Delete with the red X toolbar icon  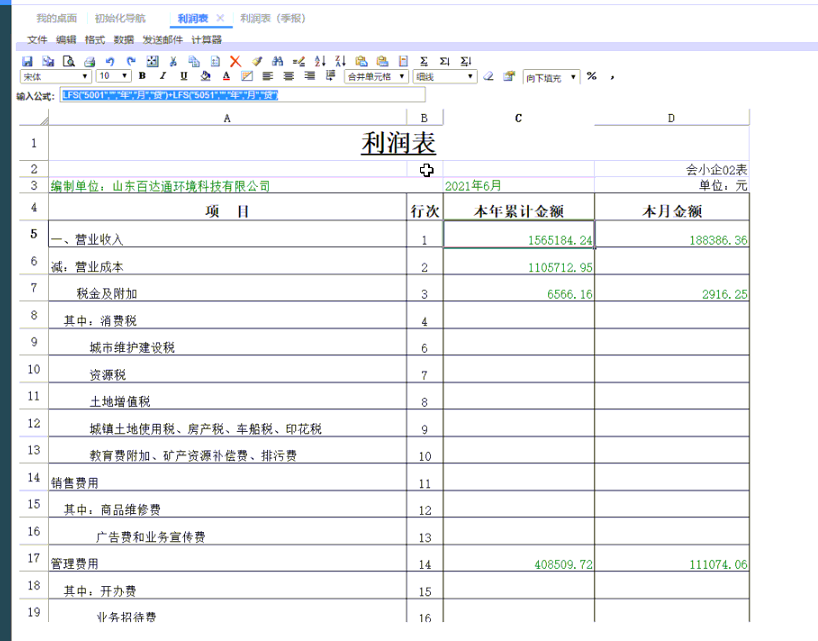[236, 62]
